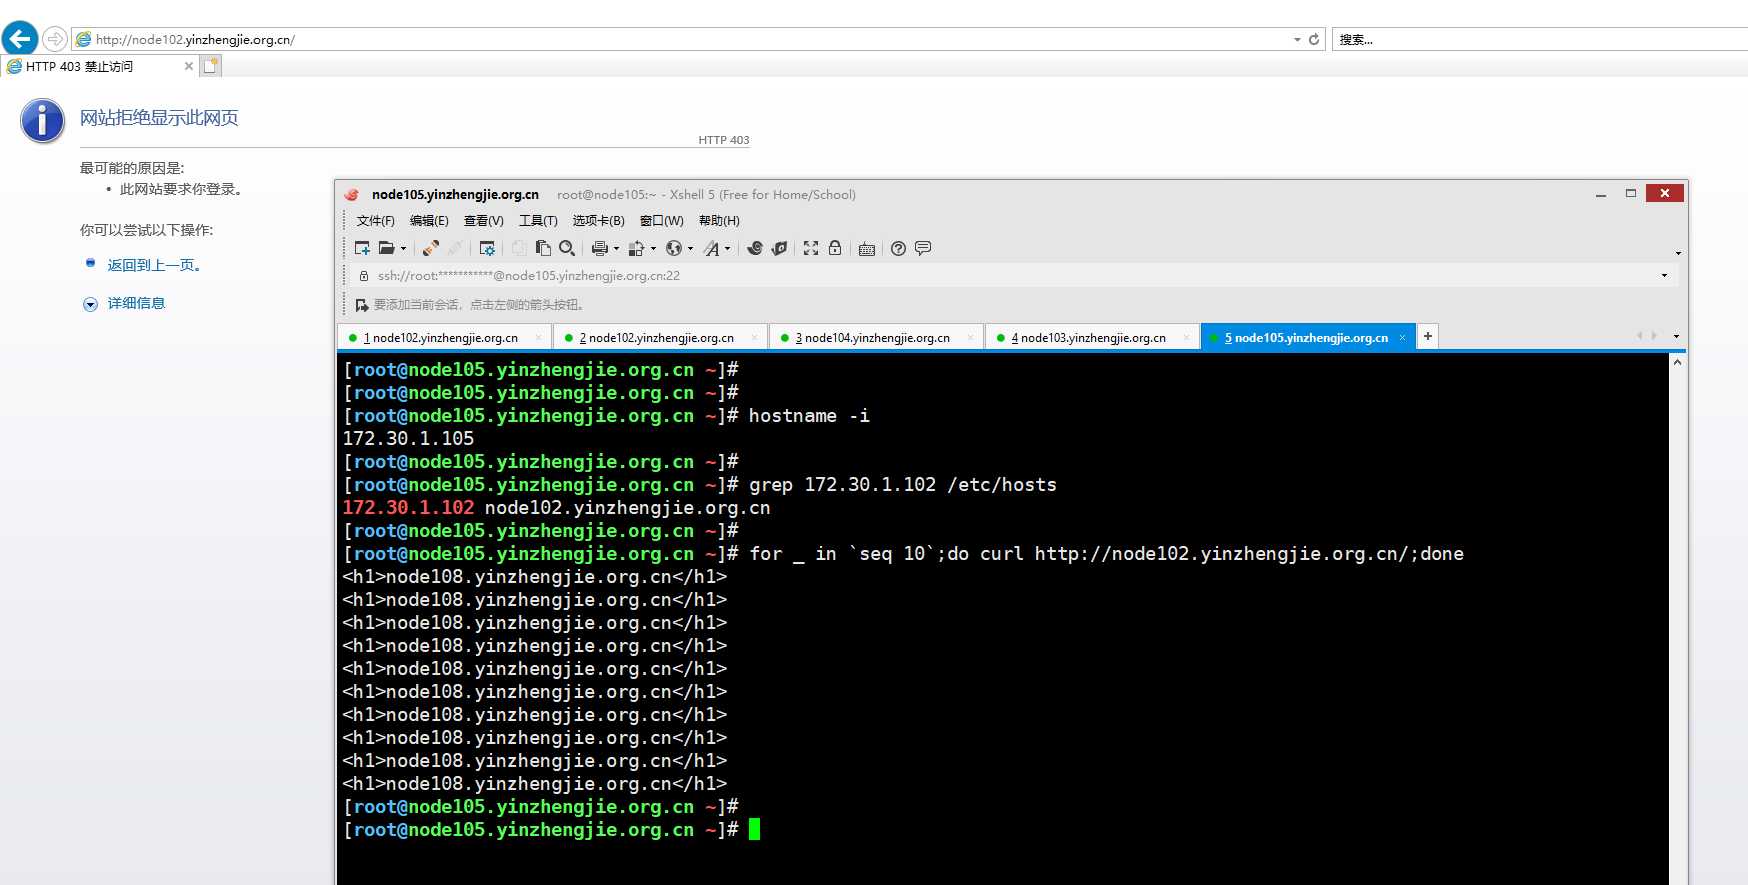Click the speech bubble feedback icon
The width and height of the screenshot is (1748, 885).
[x=923, y=248]
